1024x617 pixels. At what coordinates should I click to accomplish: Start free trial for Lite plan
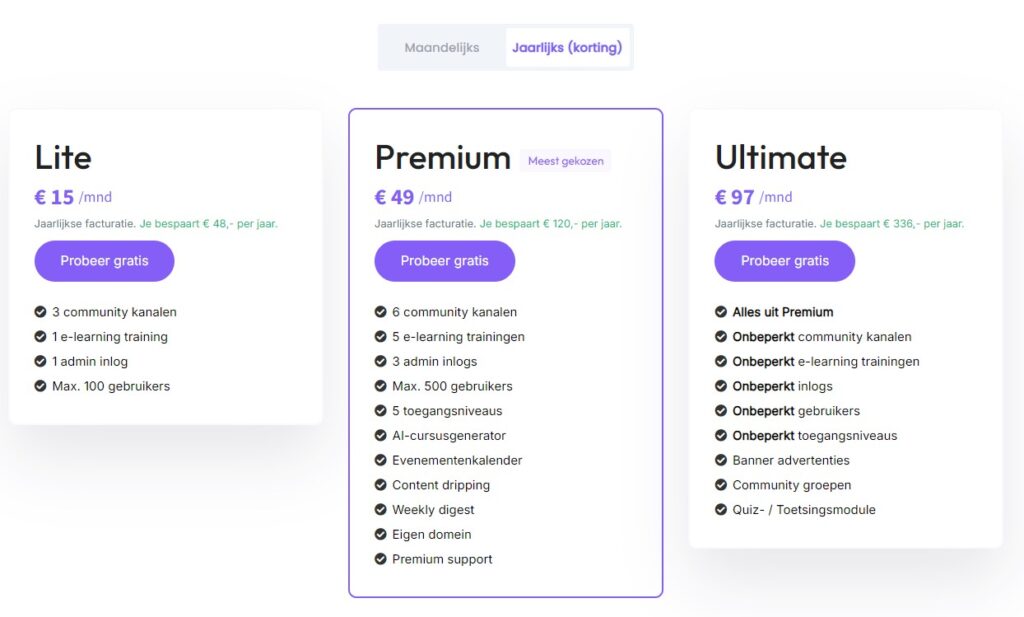click(104, 261)
